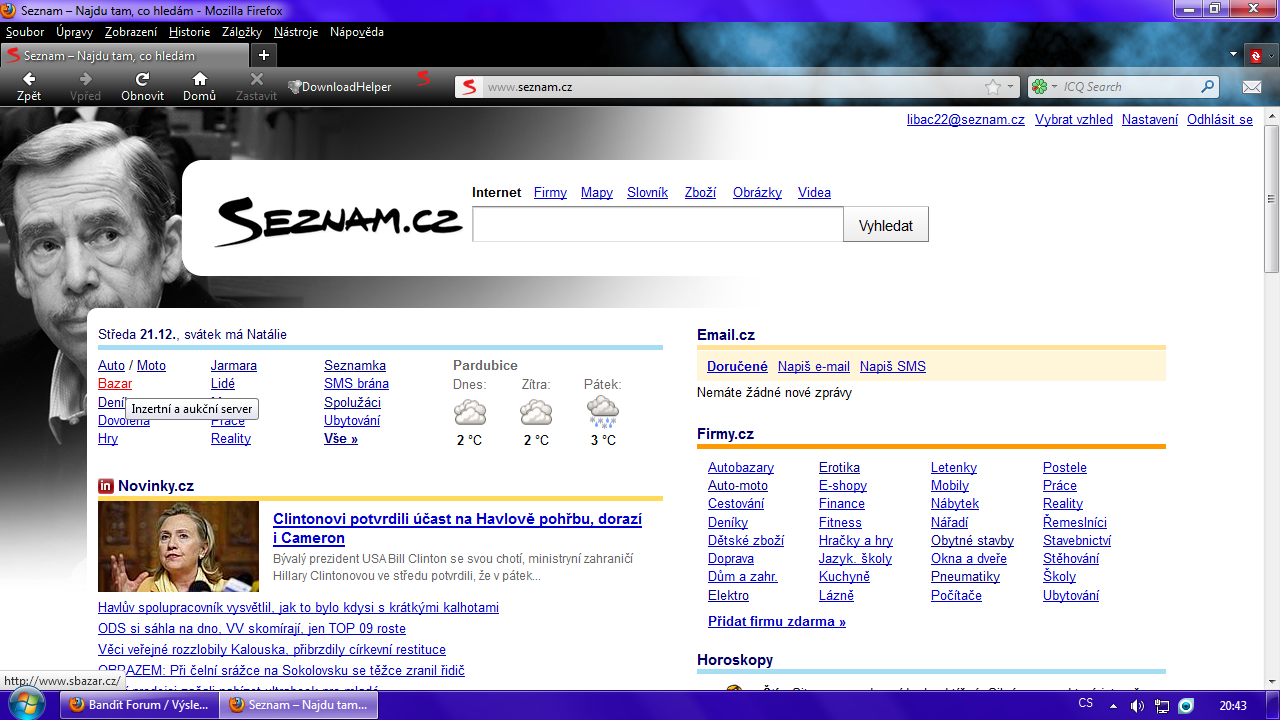Open Záložky menu

242,32
